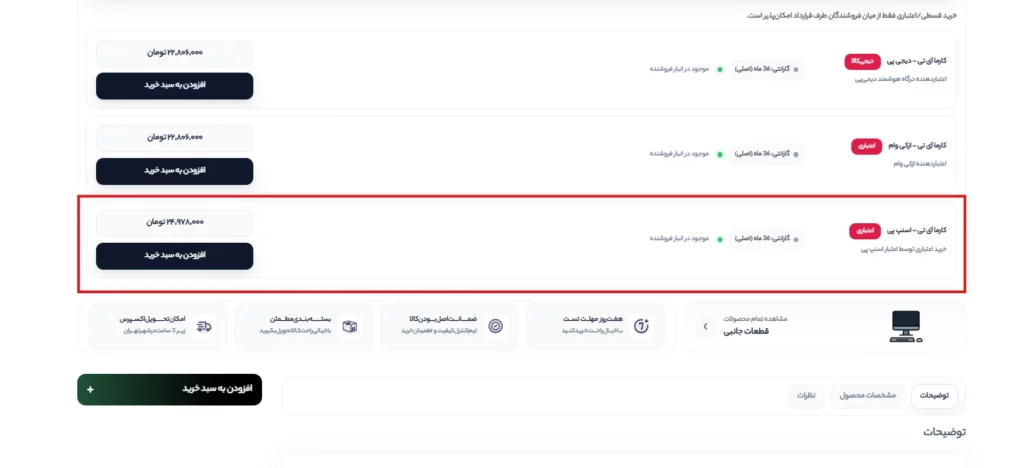
Task: Click the red دیجی‌کالا badge
Action: coord(862,61)
